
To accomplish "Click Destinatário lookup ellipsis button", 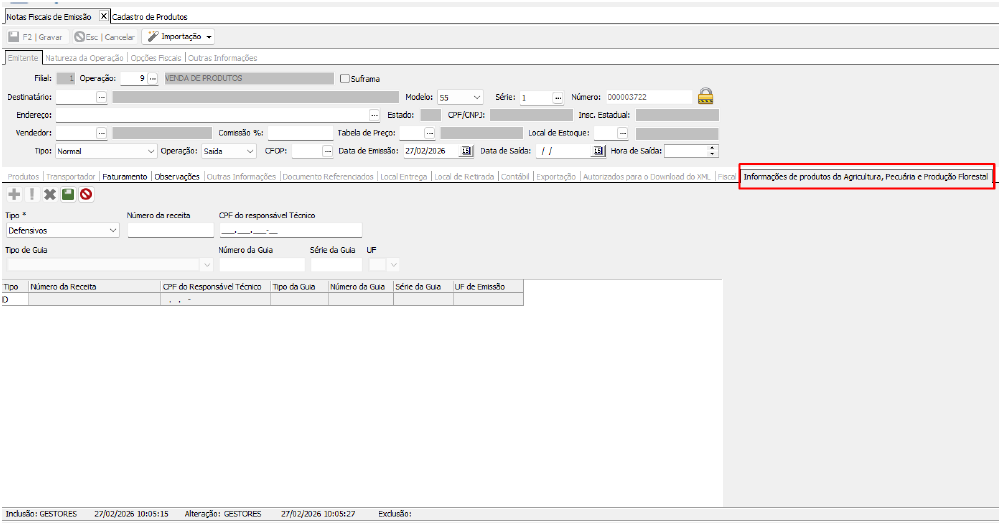I will [101, 97].
